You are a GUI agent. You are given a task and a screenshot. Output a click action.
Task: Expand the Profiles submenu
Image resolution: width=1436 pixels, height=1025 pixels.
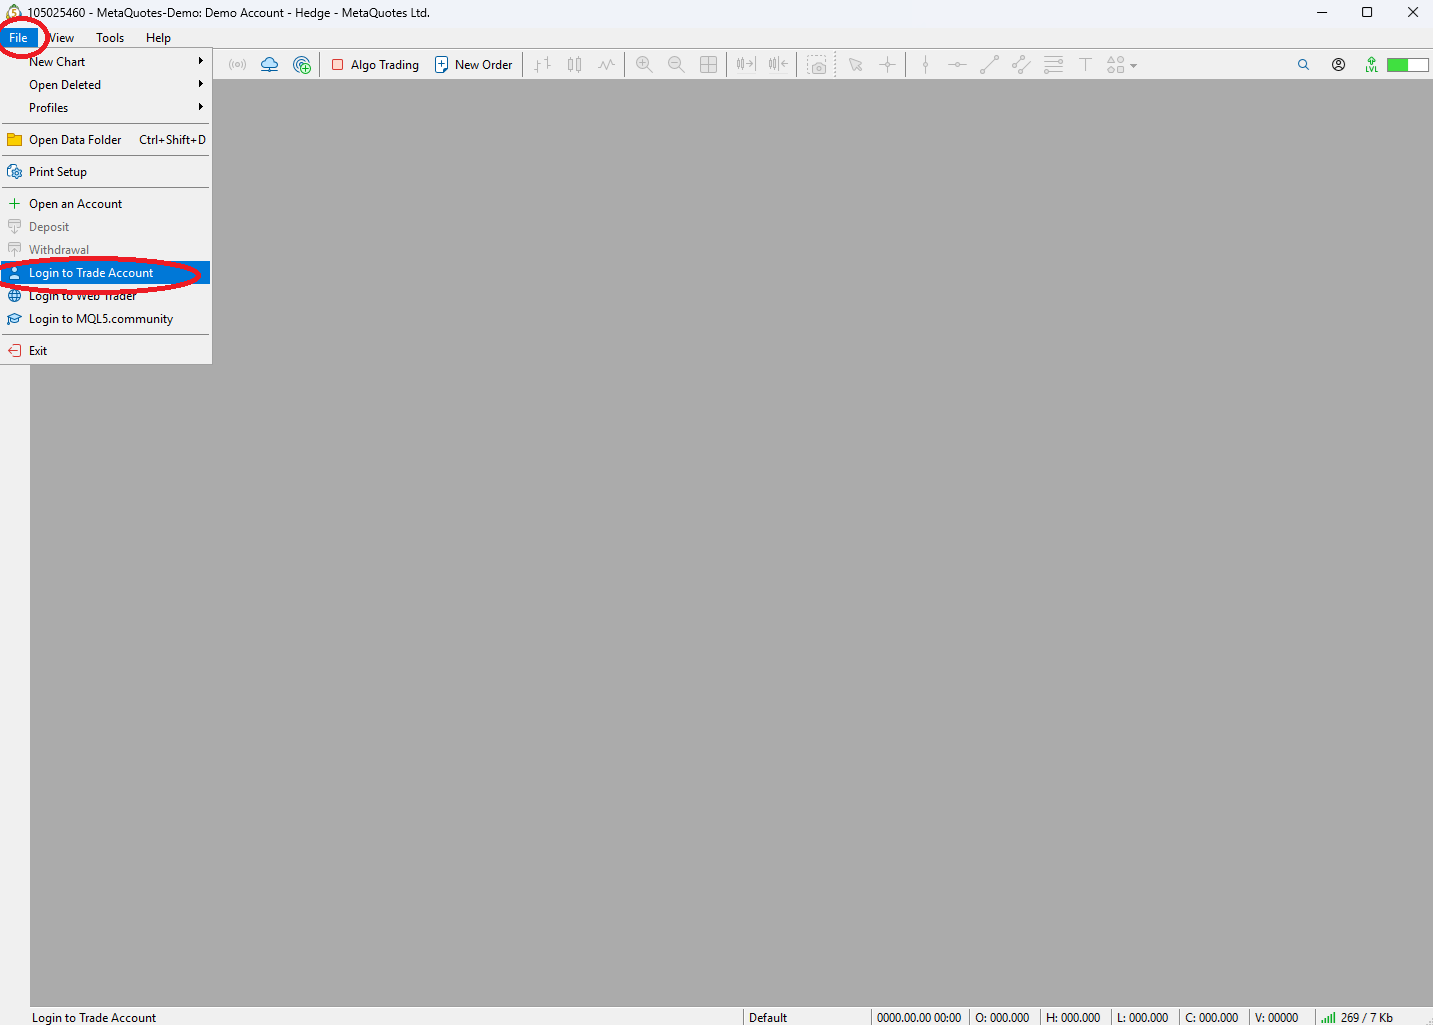click(106, 108)
